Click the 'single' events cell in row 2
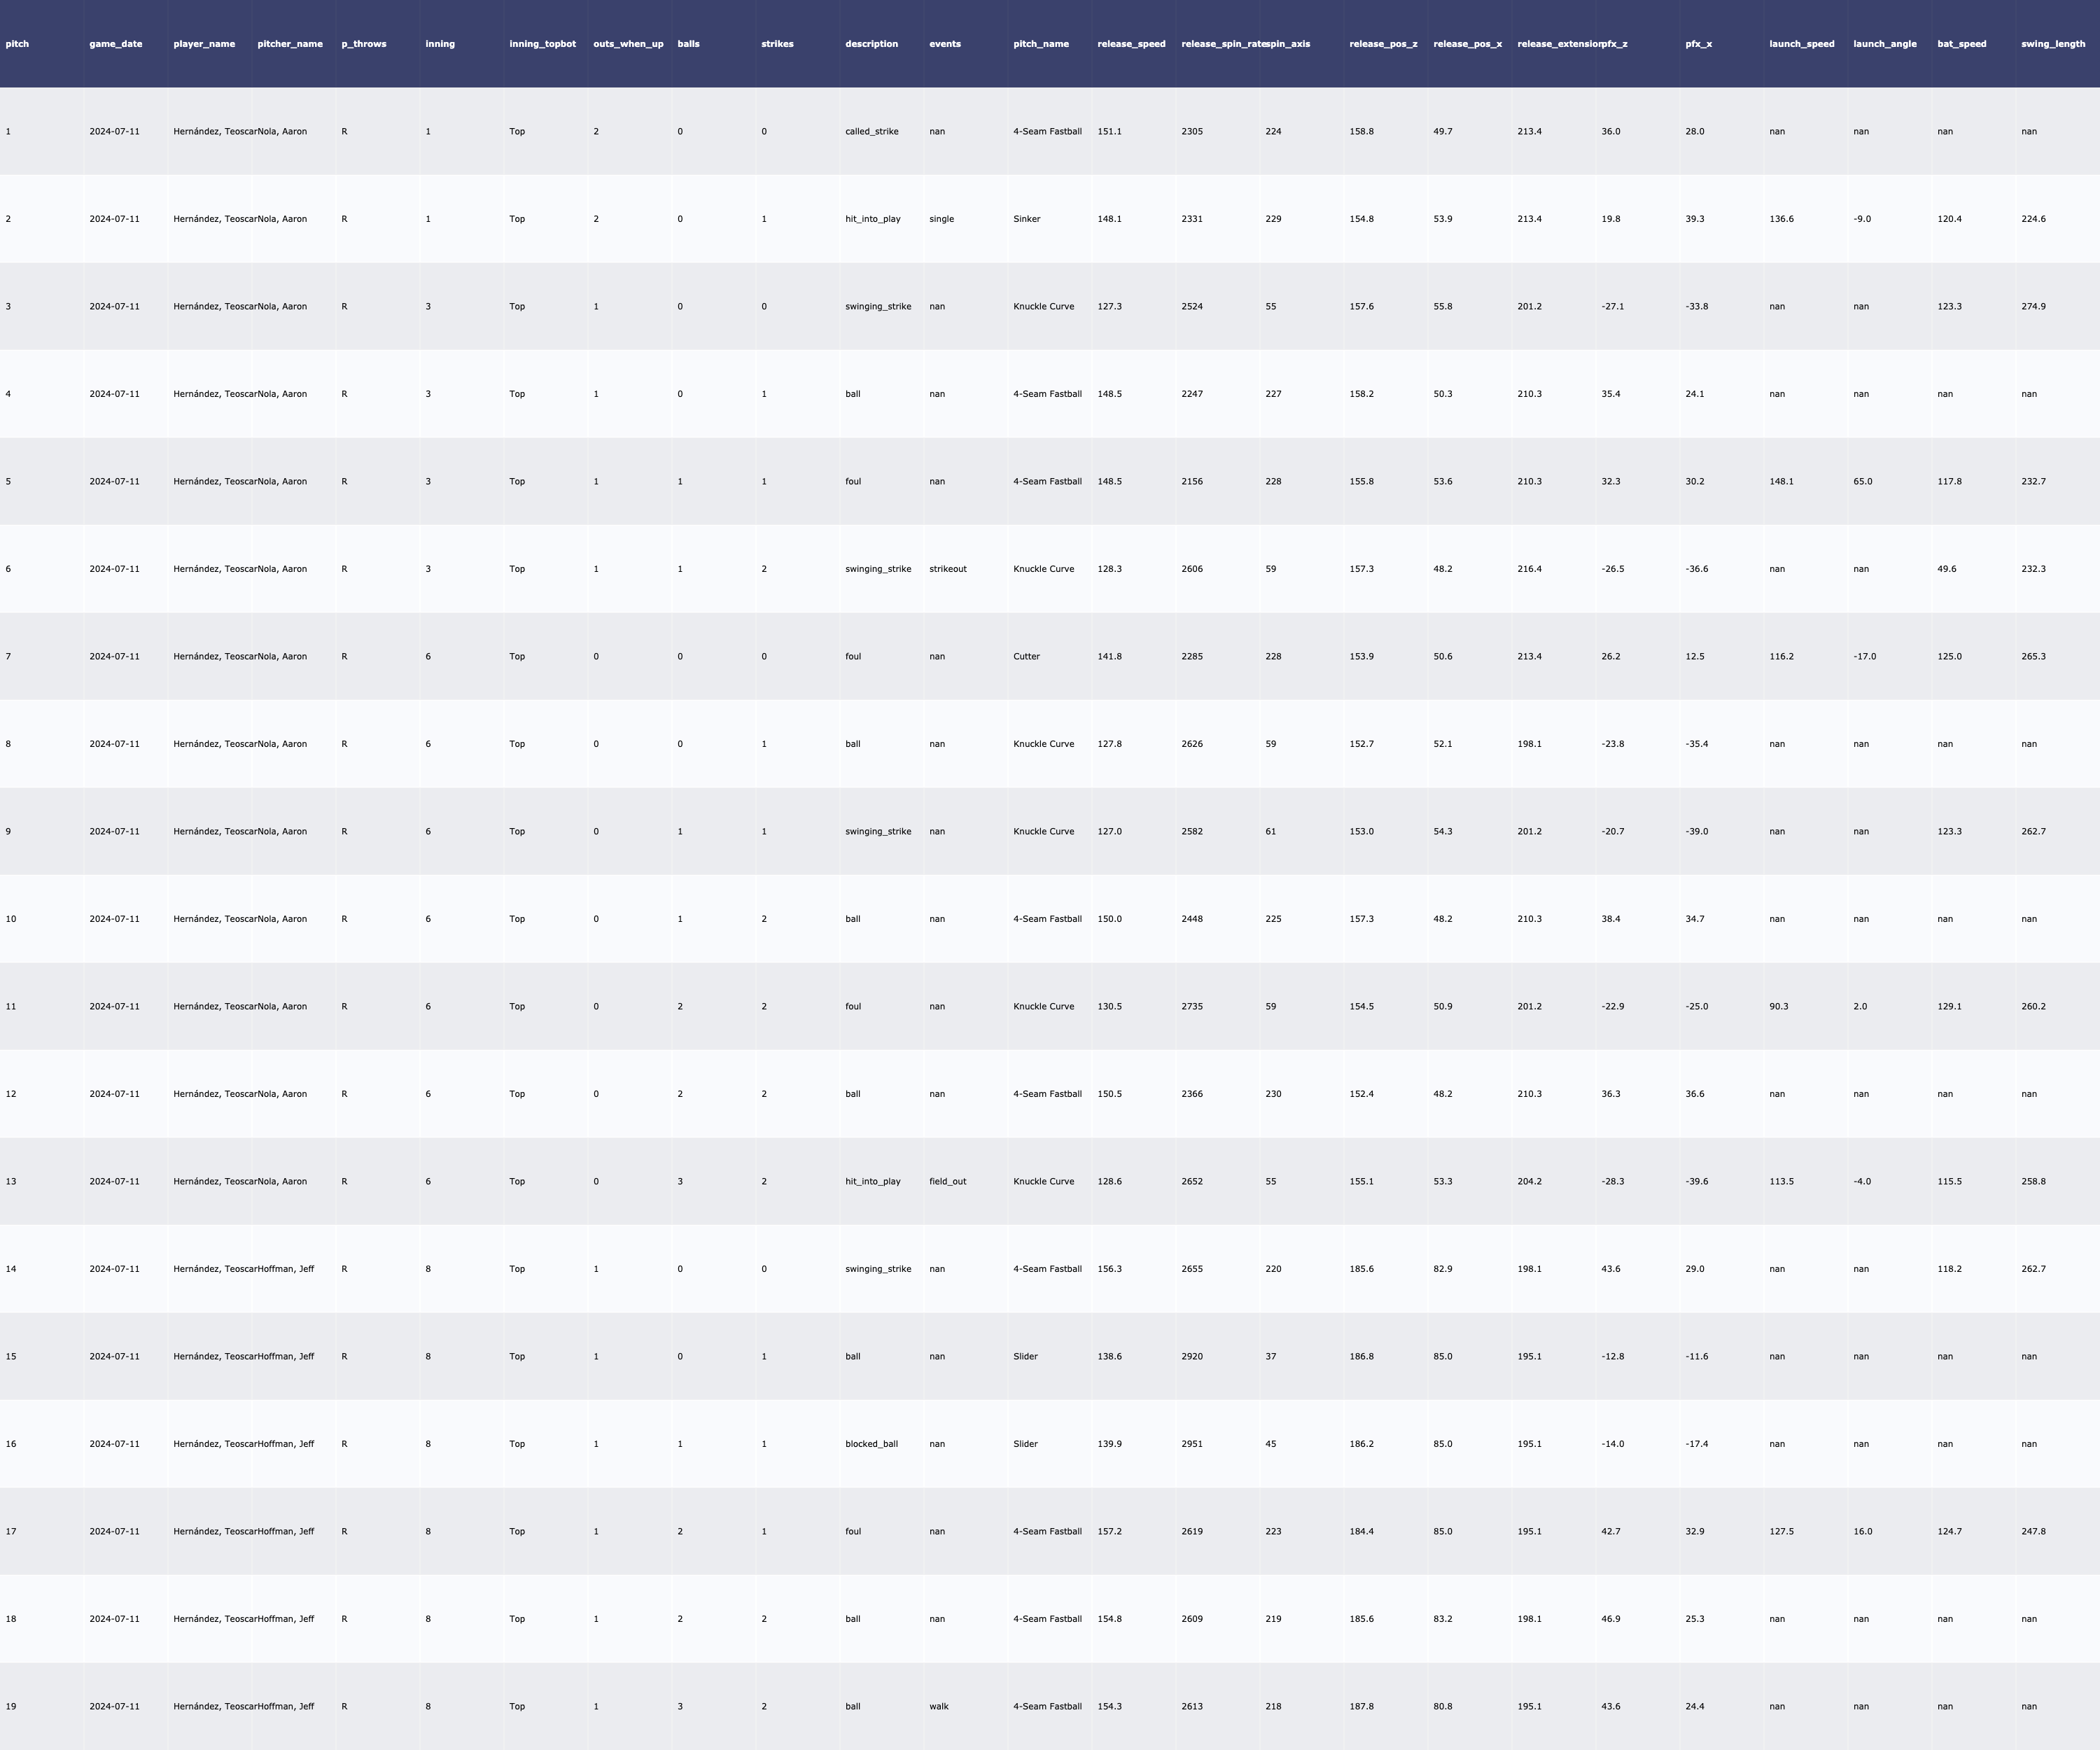Screen dimensions: 2100x1750 click(941, 219)
